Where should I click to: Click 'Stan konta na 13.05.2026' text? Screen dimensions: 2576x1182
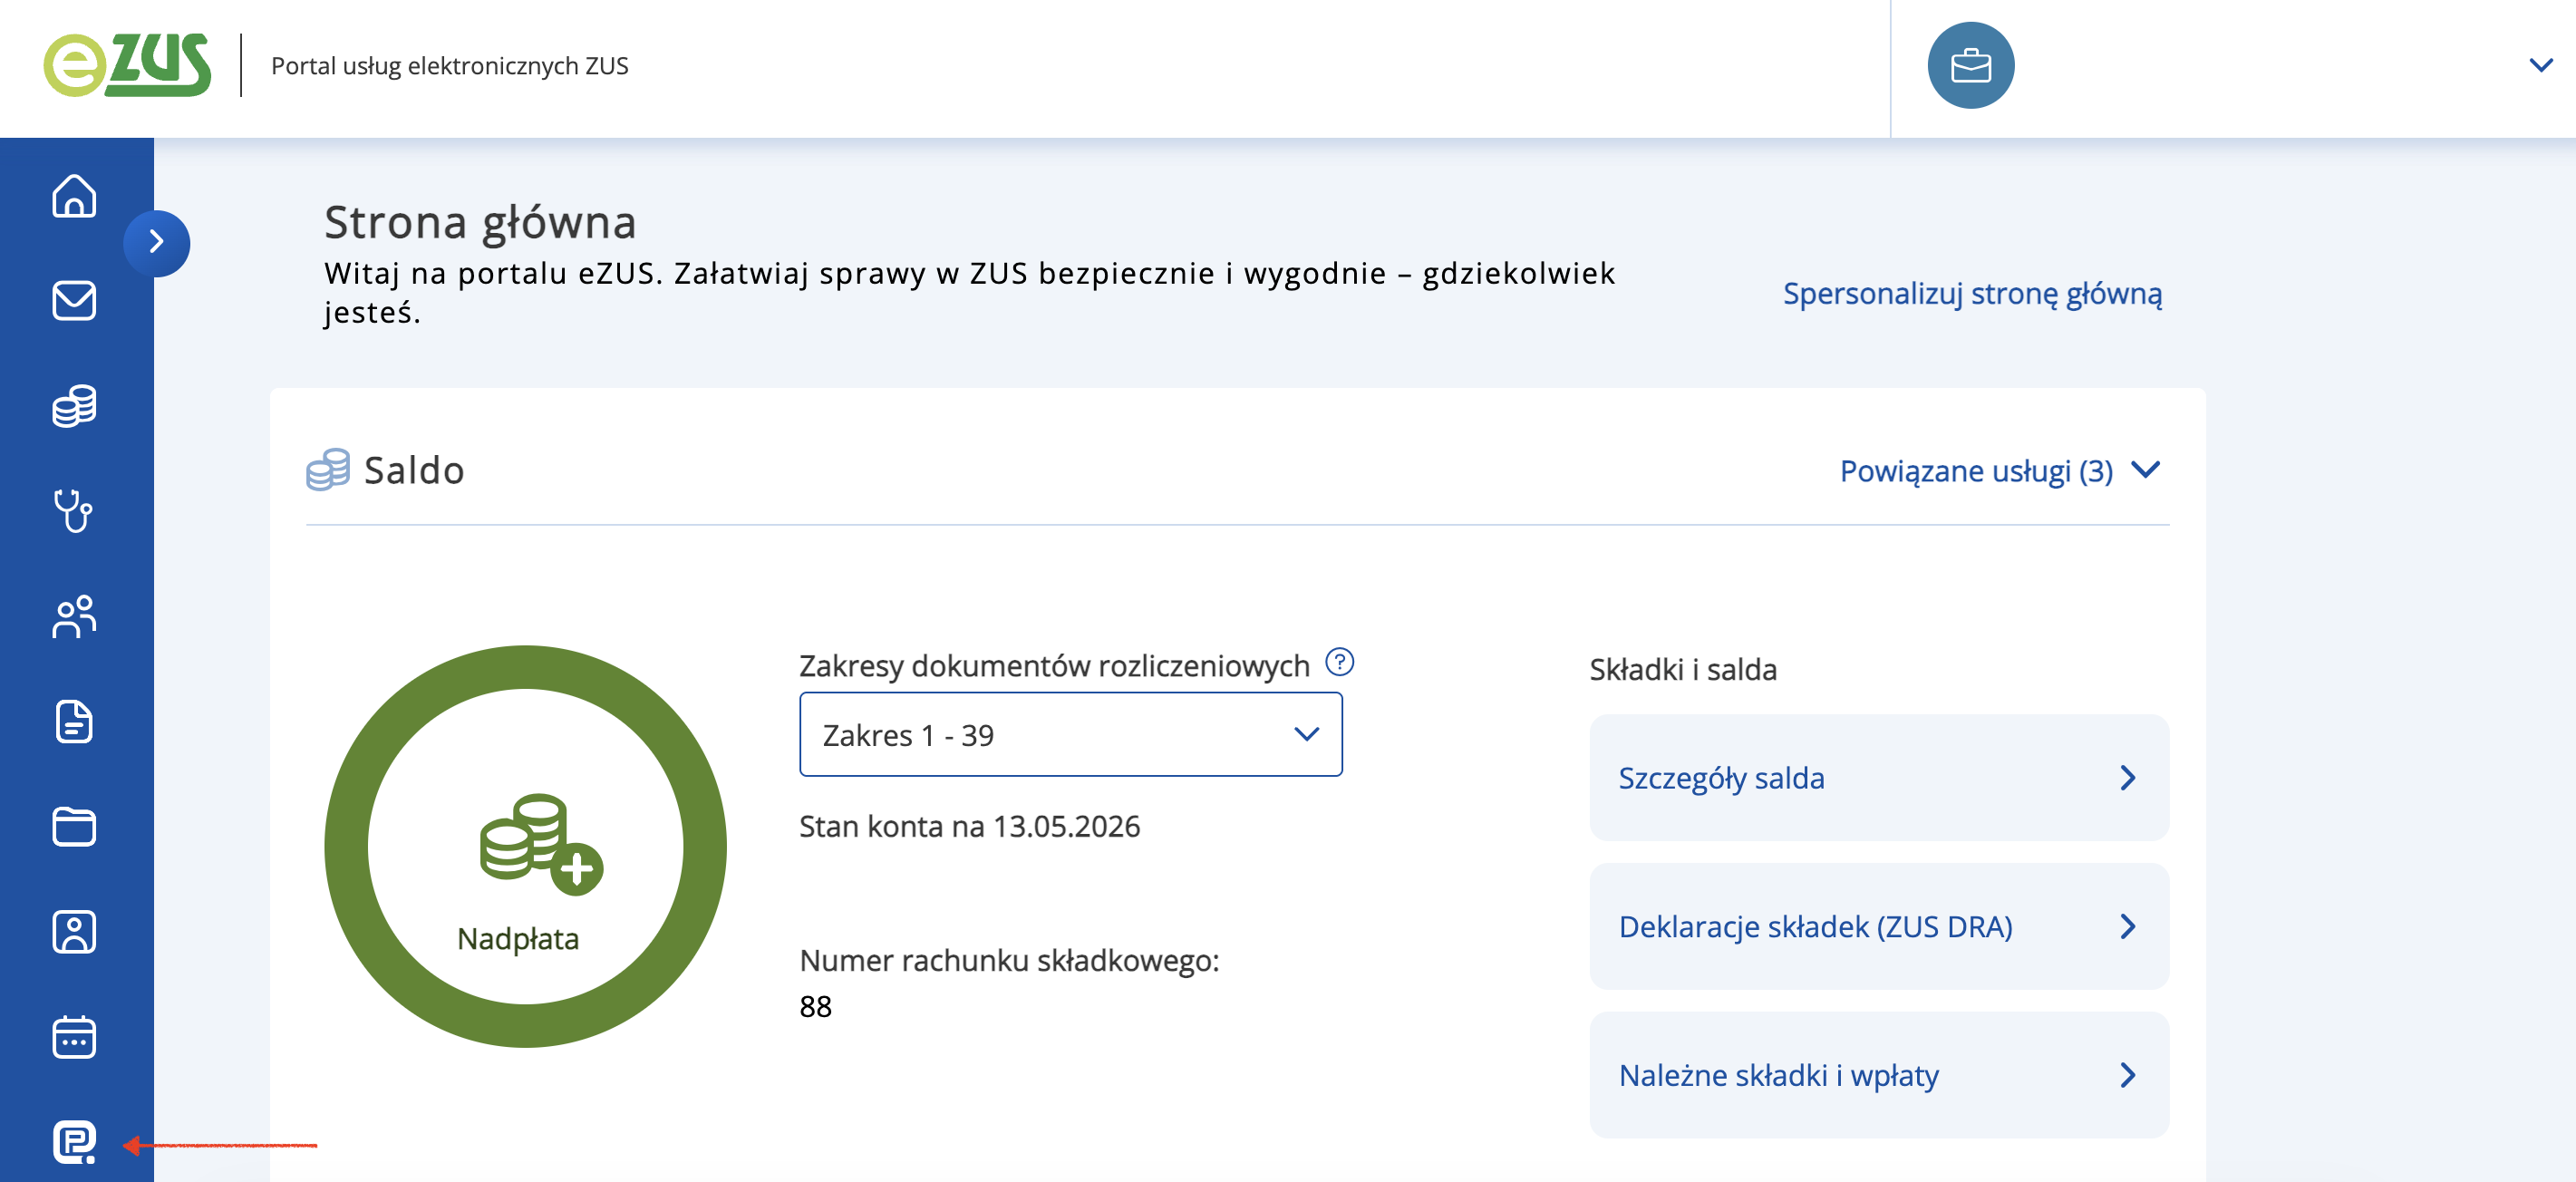point(969,826)
